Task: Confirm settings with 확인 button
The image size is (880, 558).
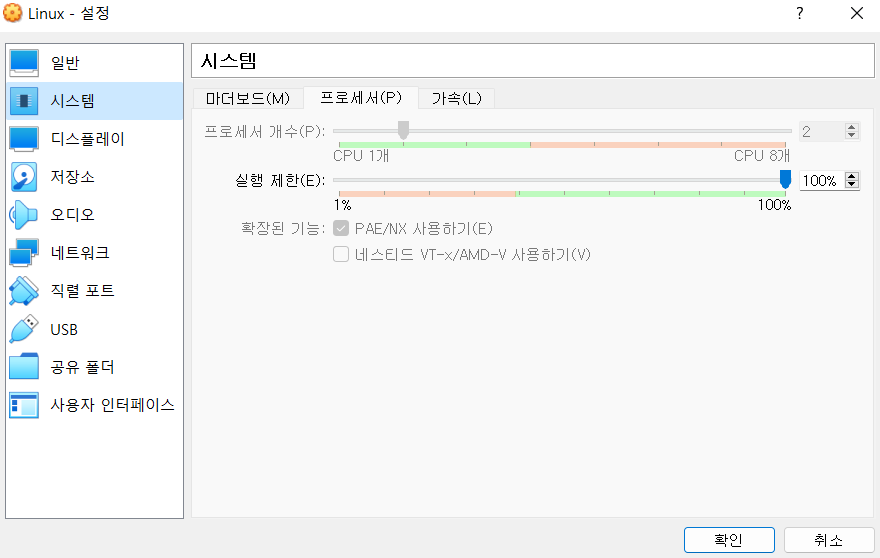Action: tap(729, 540)
